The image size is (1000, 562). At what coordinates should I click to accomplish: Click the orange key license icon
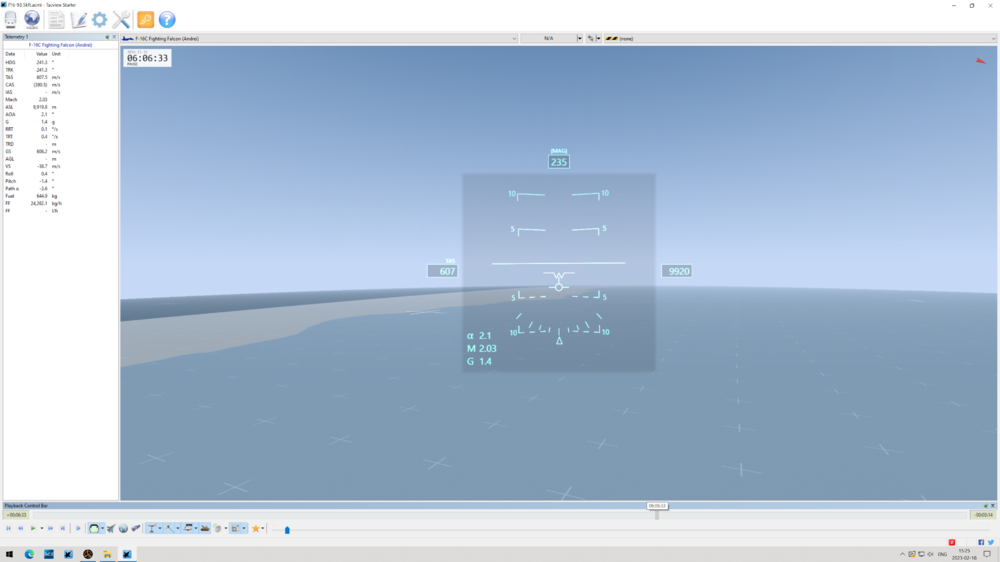(145, 20)
